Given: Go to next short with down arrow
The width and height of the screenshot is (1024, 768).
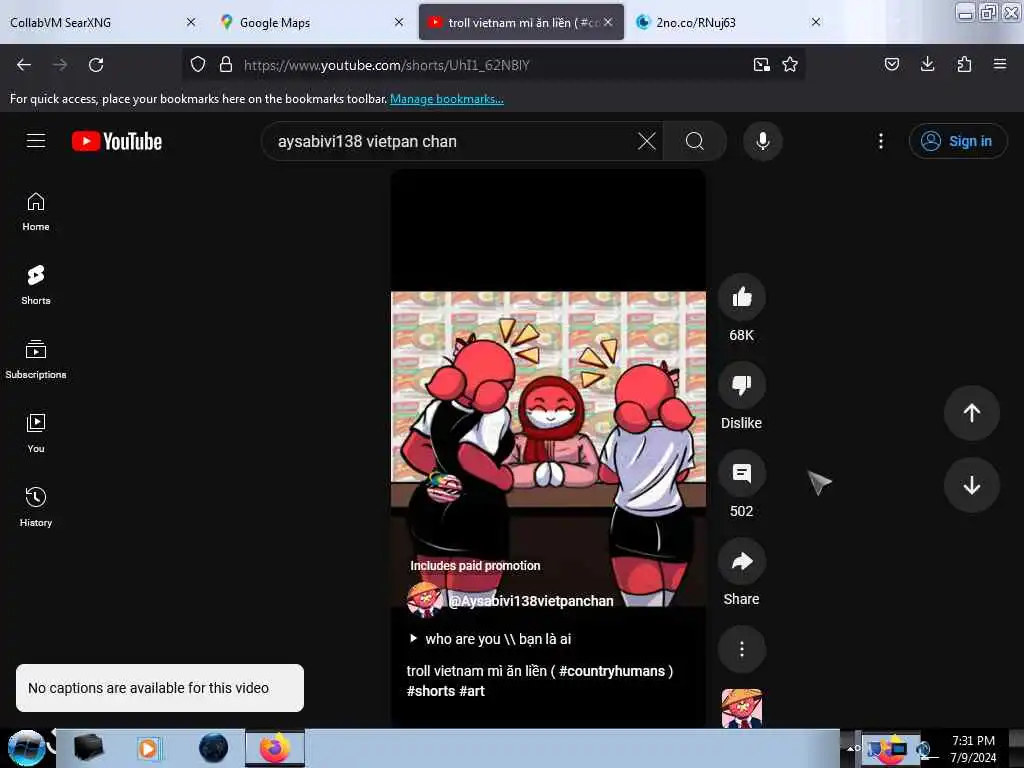Looking at the screenshot, I should point(971,485).
